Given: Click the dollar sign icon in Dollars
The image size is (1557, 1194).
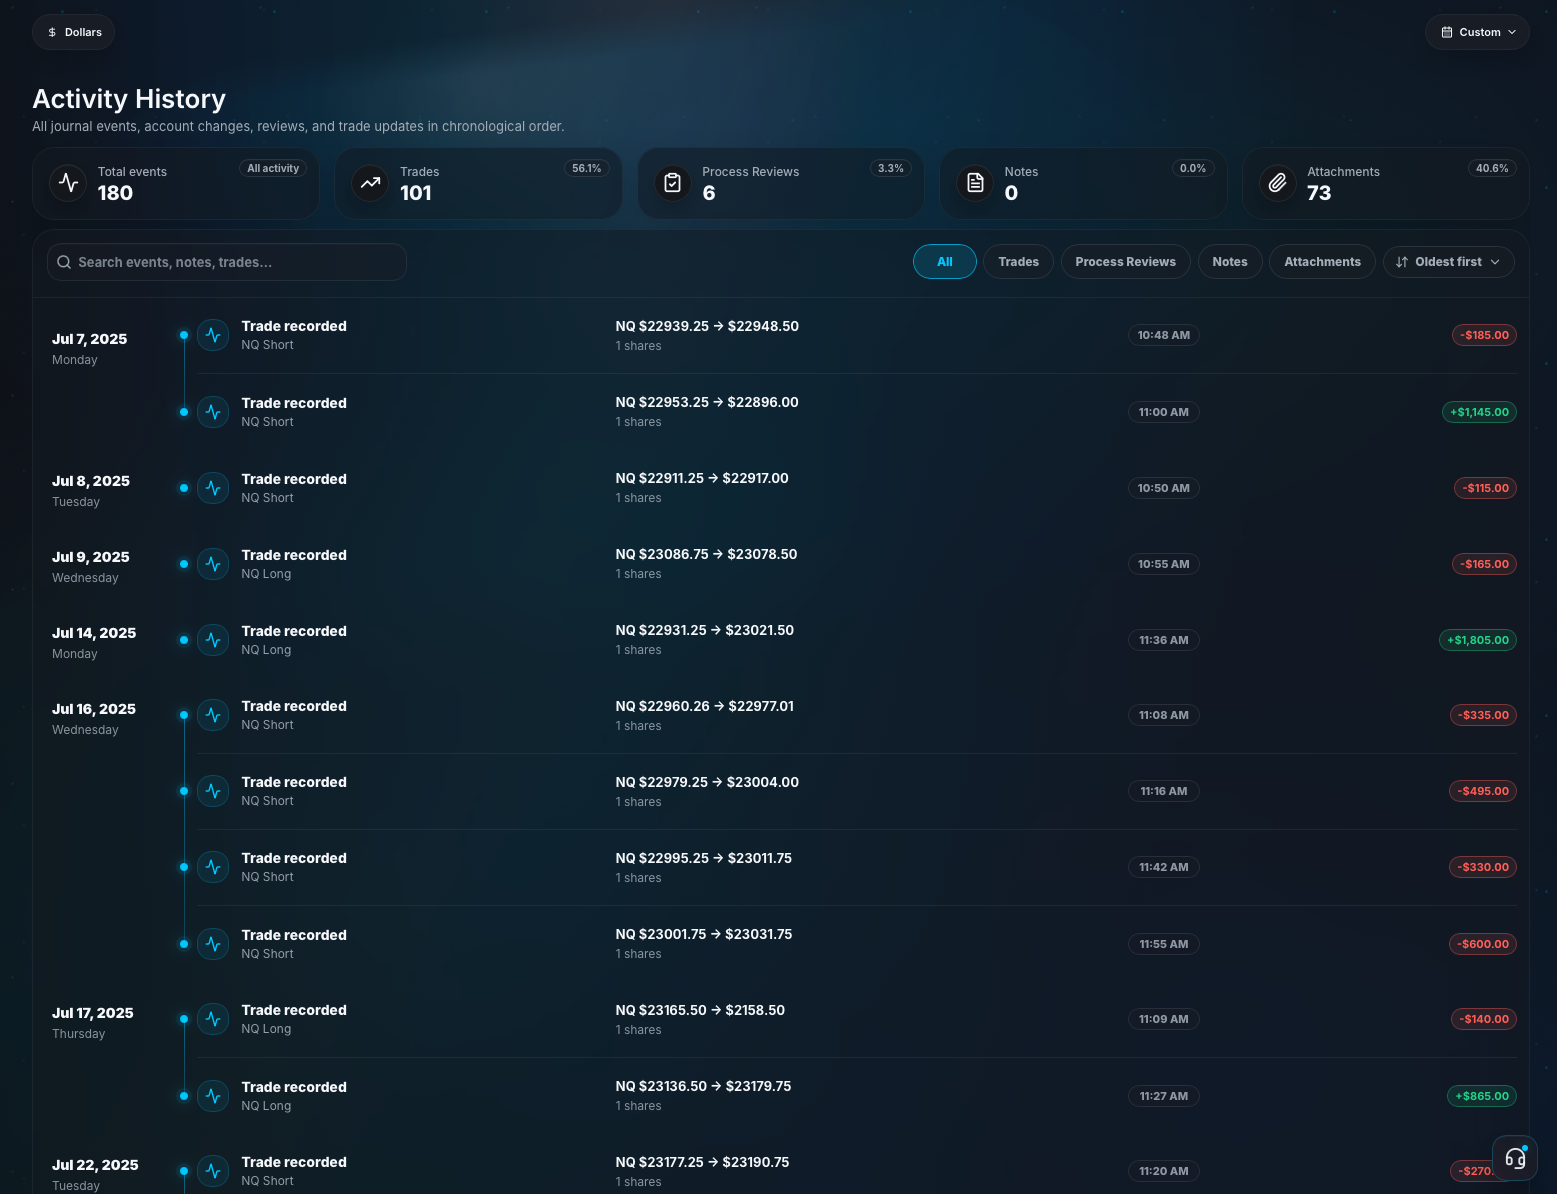Looking at the screenshot, I should coord(52,32).
